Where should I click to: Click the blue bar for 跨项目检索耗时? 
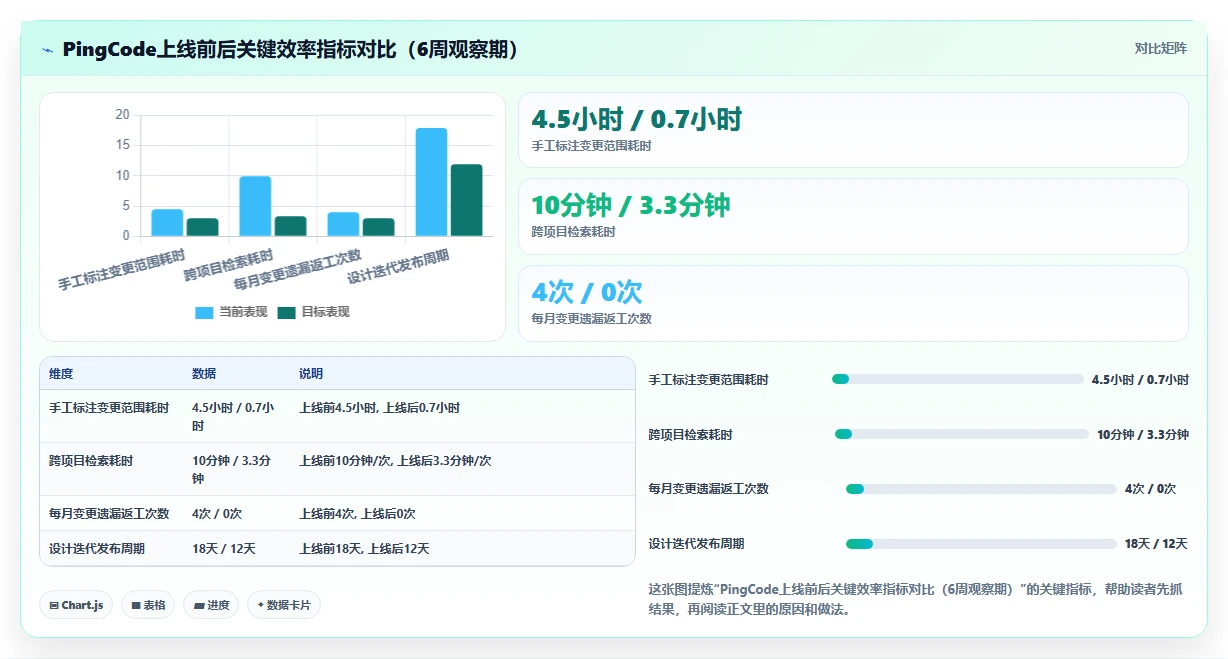point(255,206)
